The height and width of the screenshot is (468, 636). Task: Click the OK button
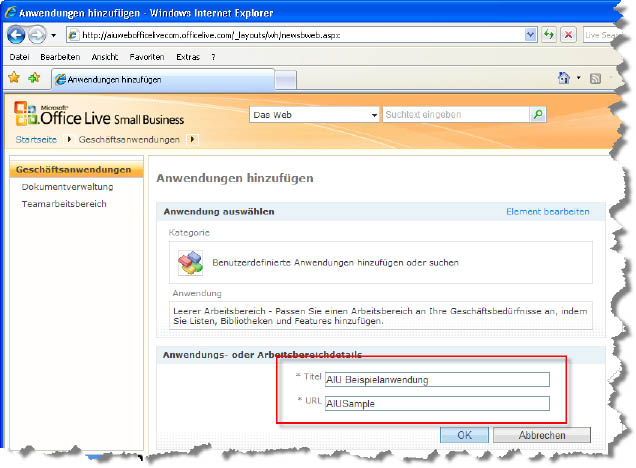point(464,435)
